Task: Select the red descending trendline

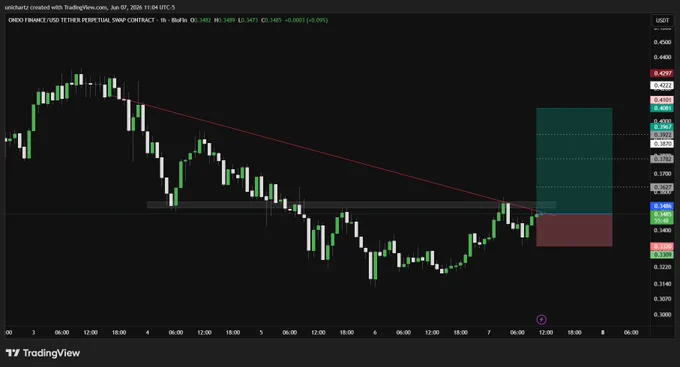Action: click(330, 155)
